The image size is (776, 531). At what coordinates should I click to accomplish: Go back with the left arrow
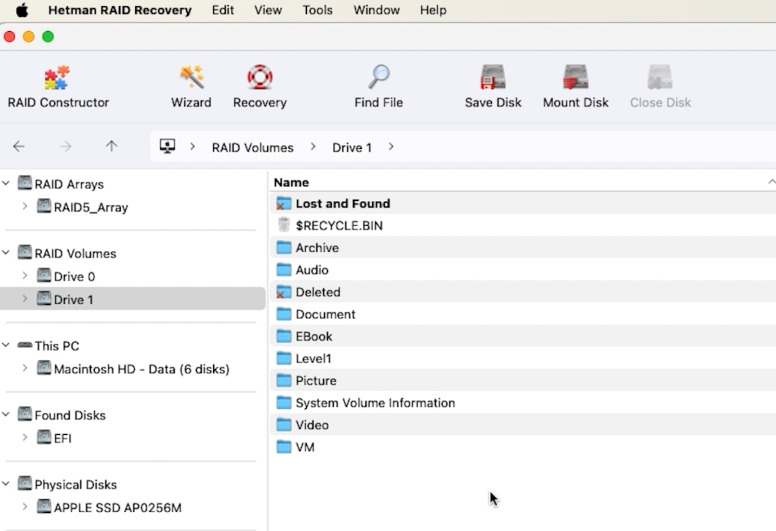(x=19, y=146)
